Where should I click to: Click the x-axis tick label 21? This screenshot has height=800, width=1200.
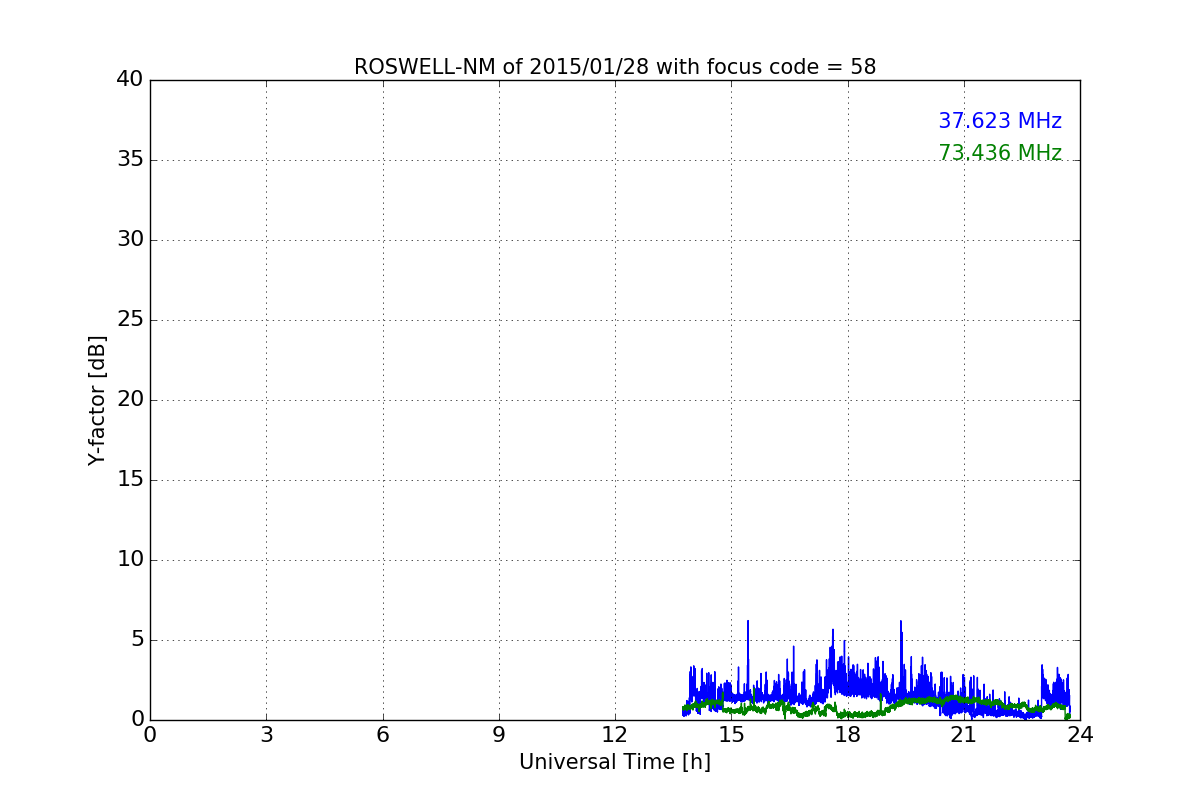964,735
